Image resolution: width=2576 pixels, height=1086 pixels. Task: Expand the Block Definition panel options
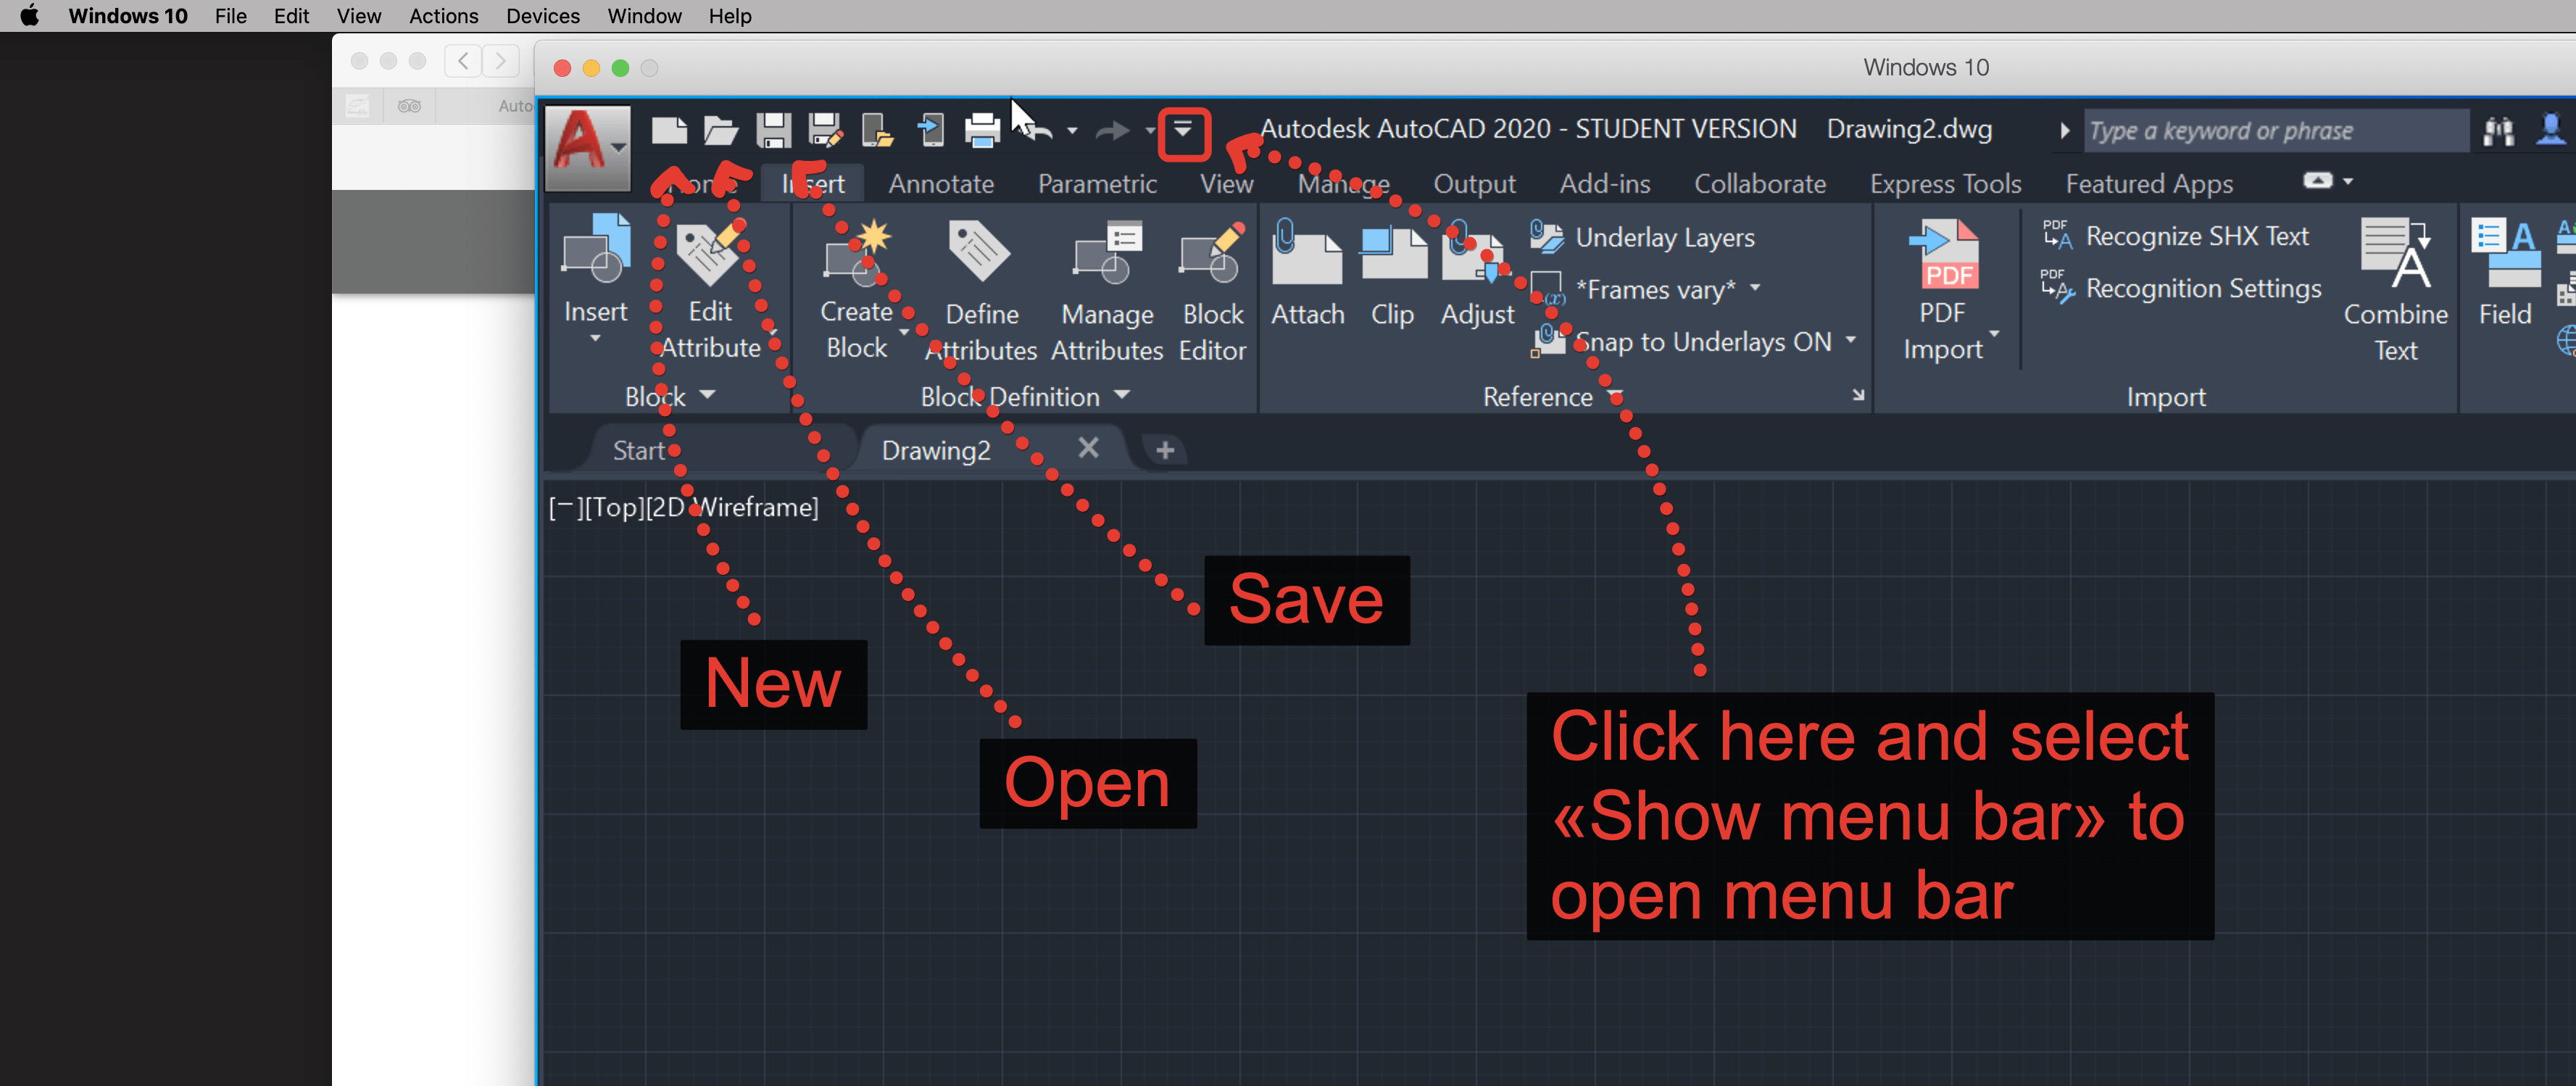point(1121,395)
